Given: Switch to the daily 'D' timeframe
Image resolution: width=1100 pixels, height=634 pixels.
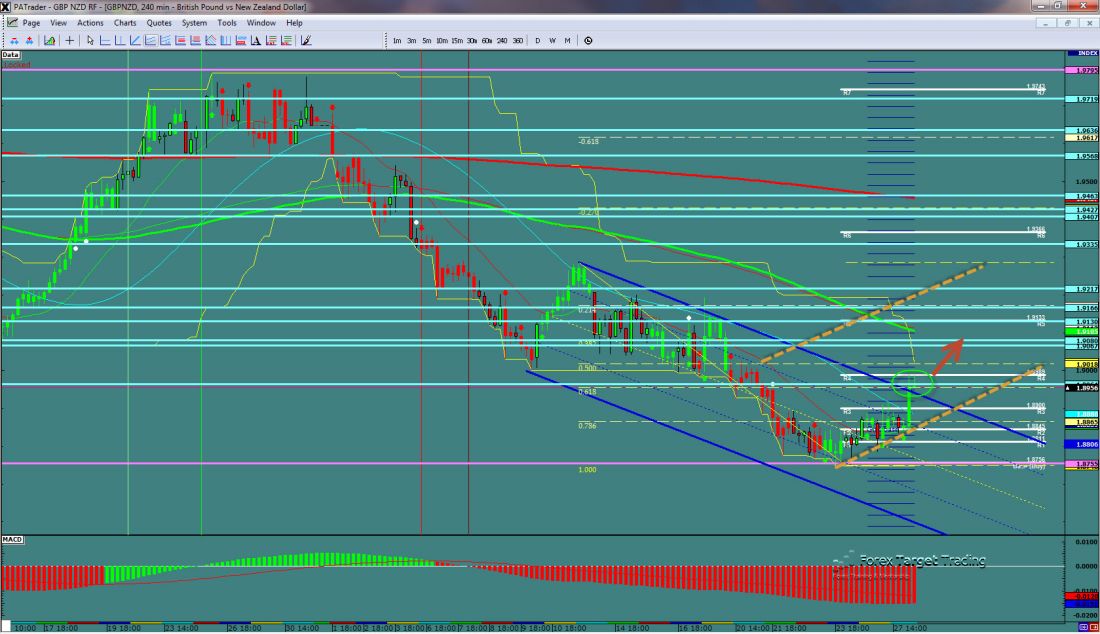Looking at the screenshot, I should point(537,41).
